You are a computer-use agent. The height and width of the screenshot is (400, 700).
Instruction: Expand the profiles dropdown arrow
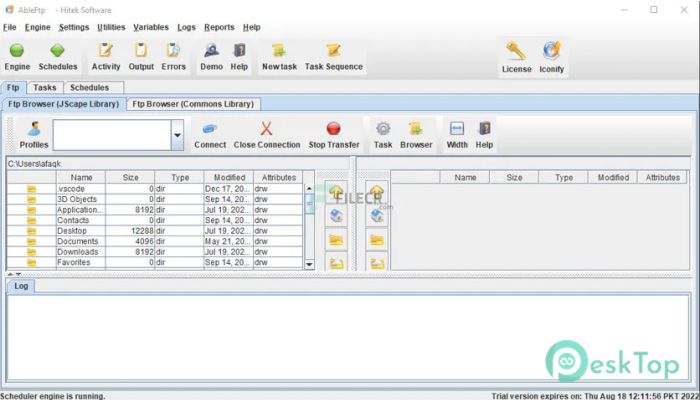pyautogui.click(x=177, y=135)
